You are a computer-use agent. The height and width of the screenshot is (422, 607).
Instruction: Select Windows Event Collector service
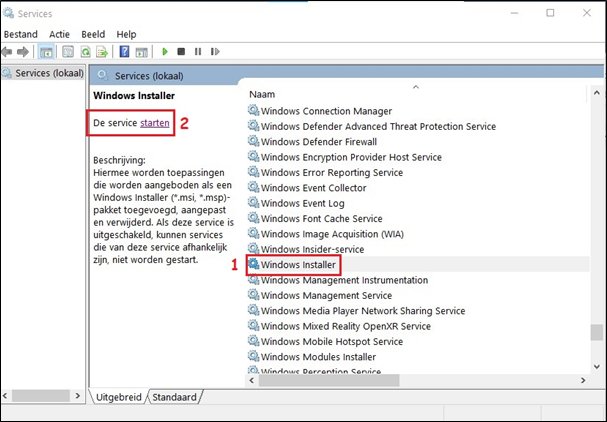314,188
